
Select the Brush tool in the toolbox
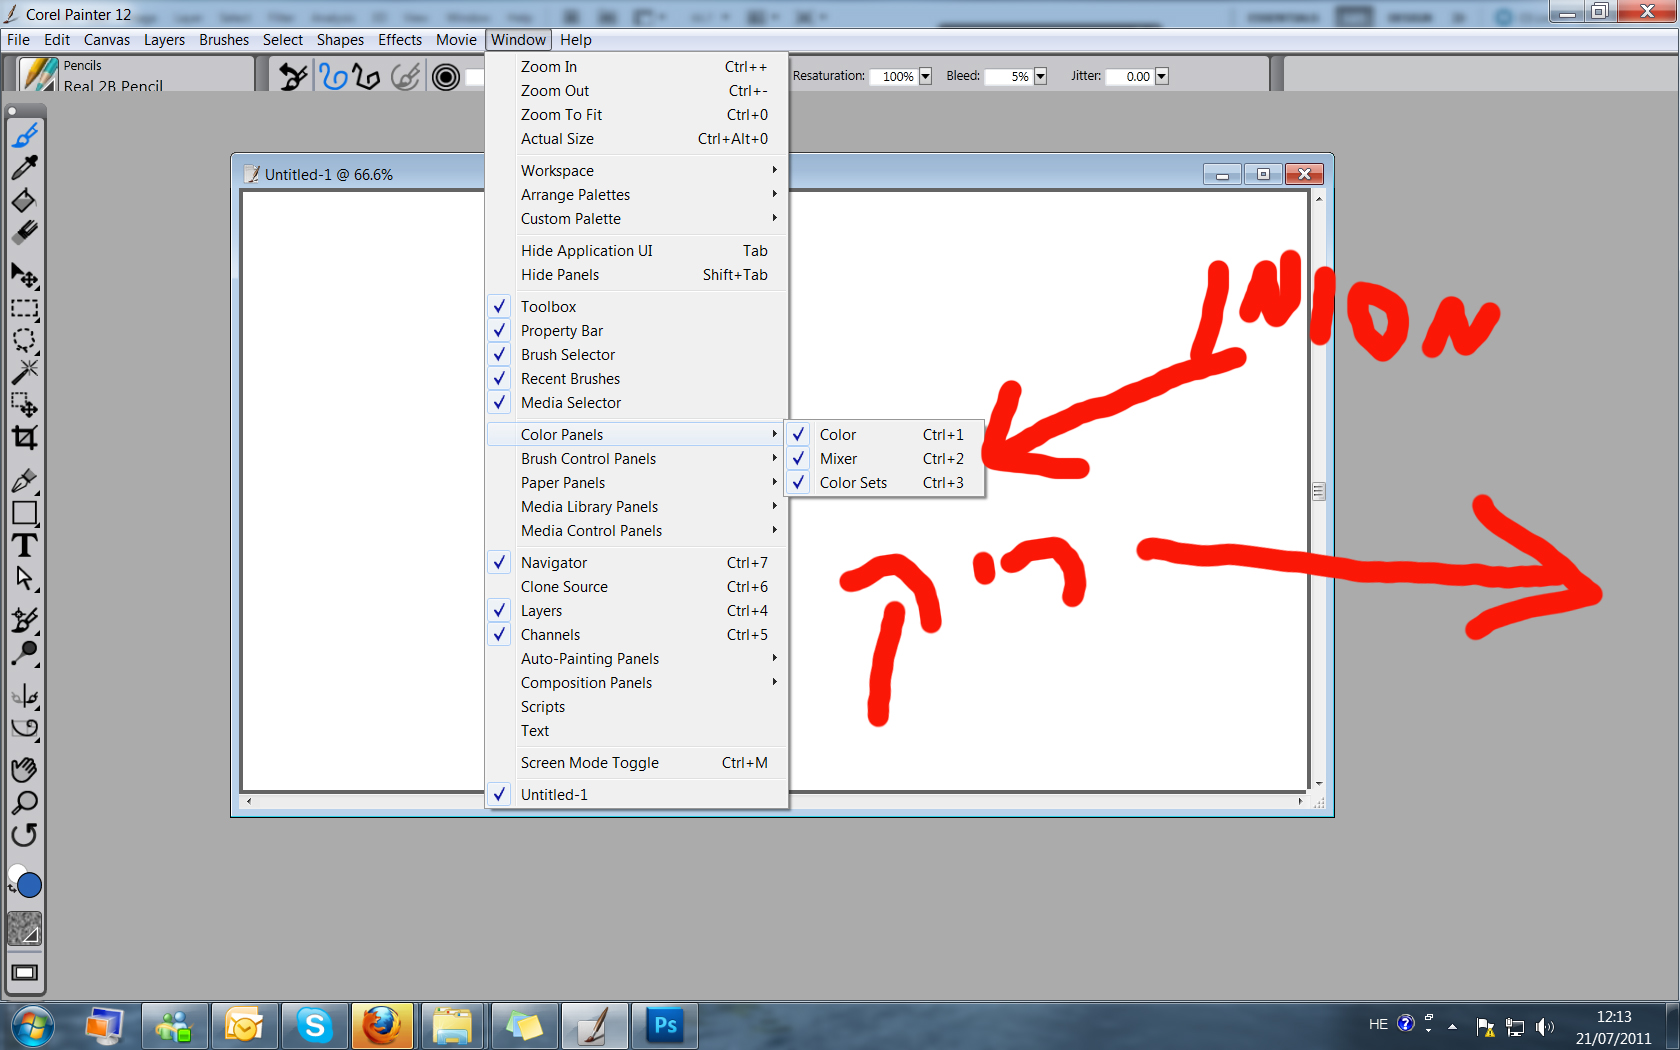tap(25, 135)
